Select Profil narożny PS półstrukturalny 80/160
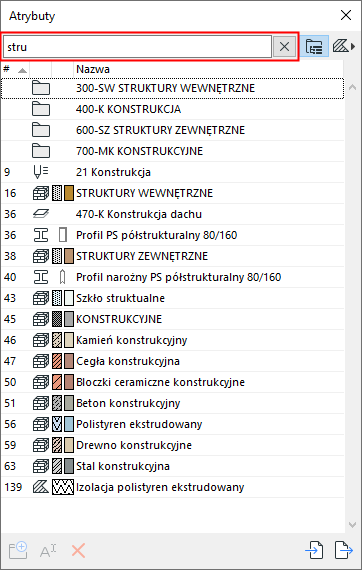 coord(173,277)
